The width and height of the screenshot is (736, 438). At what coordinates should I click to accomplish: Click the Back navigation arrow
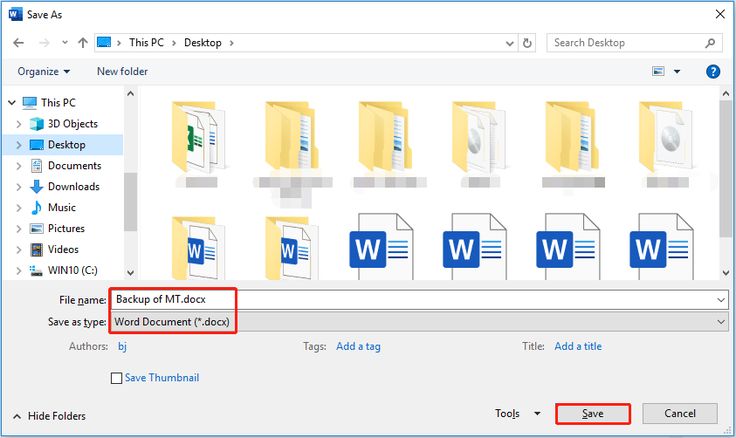point(18,43)
